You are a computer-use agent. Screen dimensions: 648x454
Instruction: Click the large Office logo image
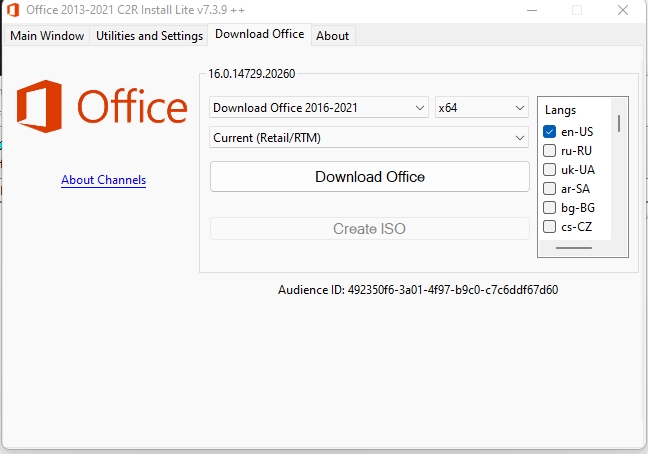(102, 107)
